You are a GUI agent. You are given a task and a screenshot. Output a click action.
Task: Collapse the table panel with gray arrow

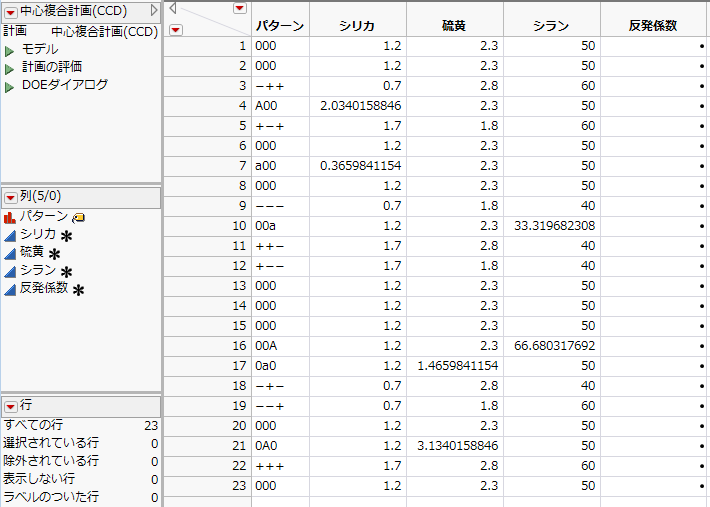[x=154, y=10]
